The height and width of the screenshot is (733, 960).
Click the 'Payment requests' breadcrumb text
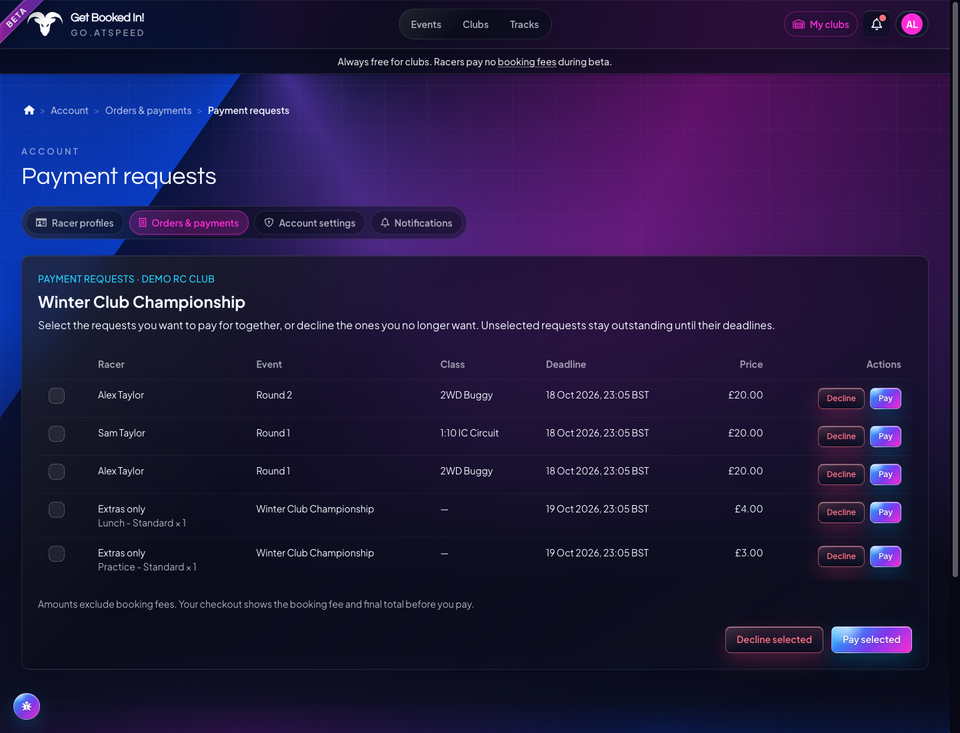pyautogui.click(x=249, y=110)
